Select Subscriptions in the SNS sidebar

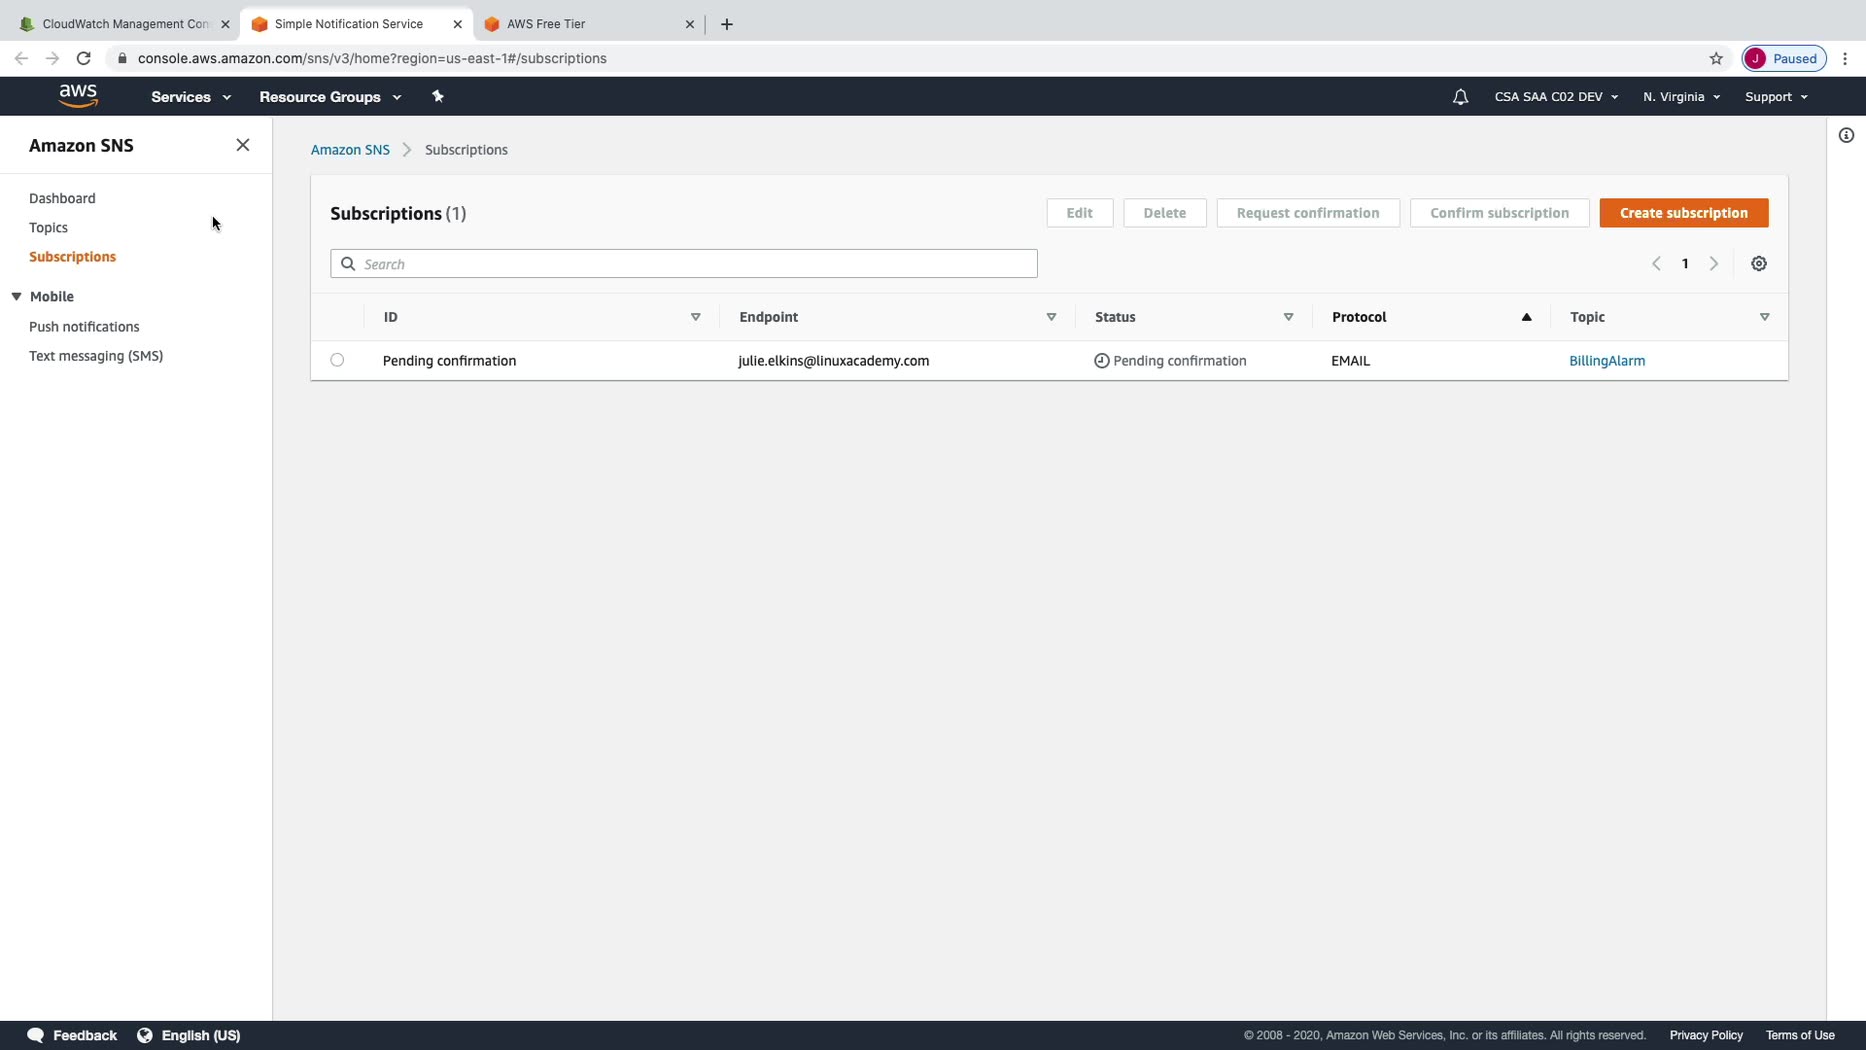[72, 257]
